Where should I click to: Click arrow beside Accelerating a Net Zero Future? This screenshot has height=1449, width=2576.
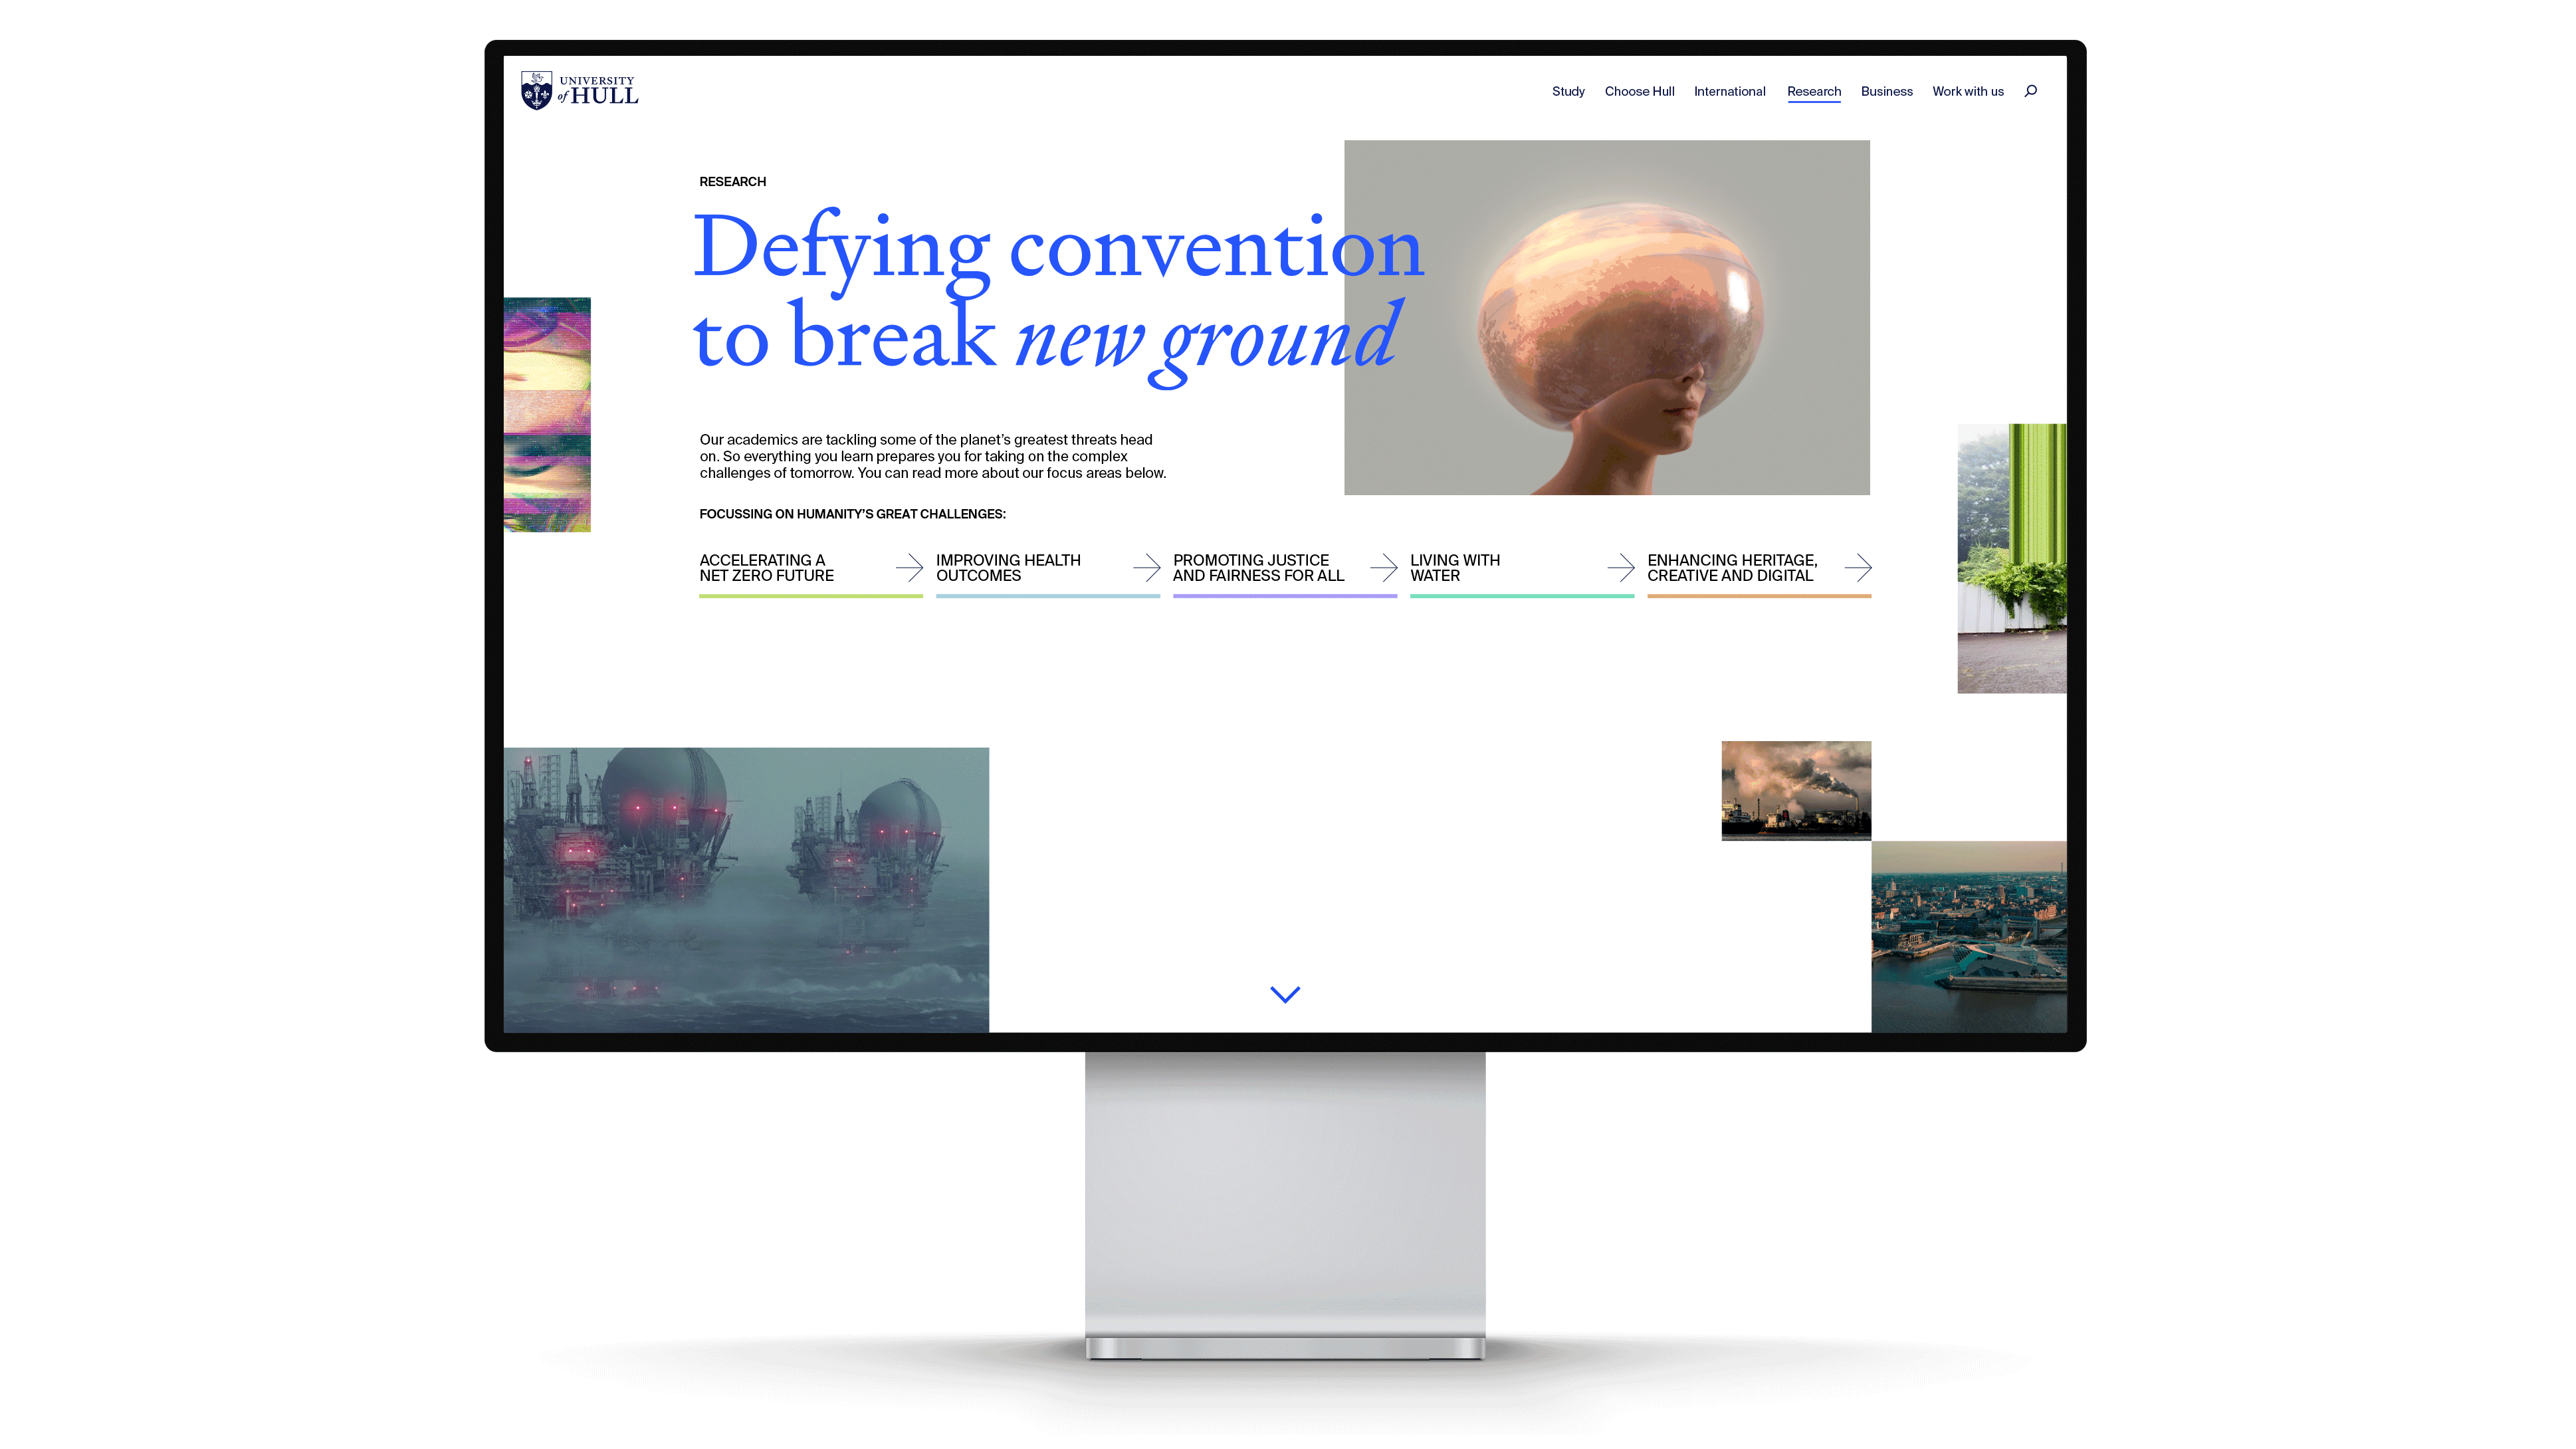(x=909, y=568)
